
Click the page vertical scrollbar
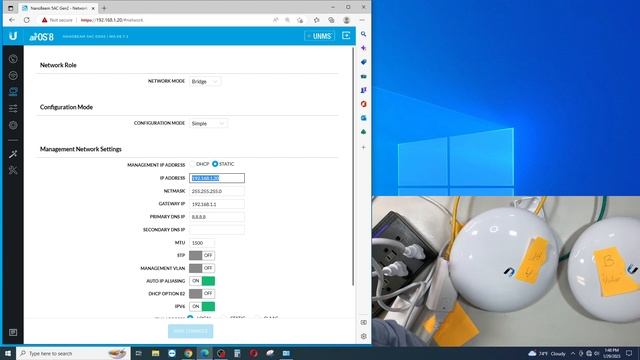click(x=353, y=167)
